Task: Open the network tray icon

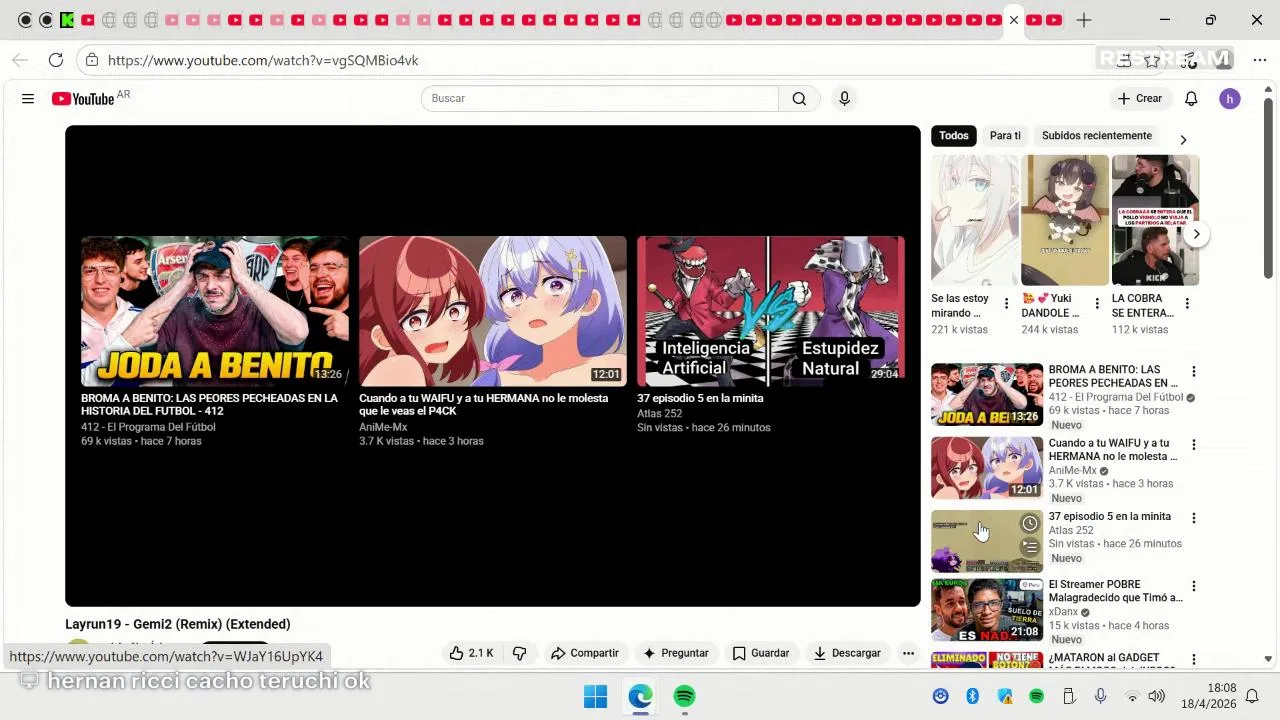Action: coord(1132,696)
